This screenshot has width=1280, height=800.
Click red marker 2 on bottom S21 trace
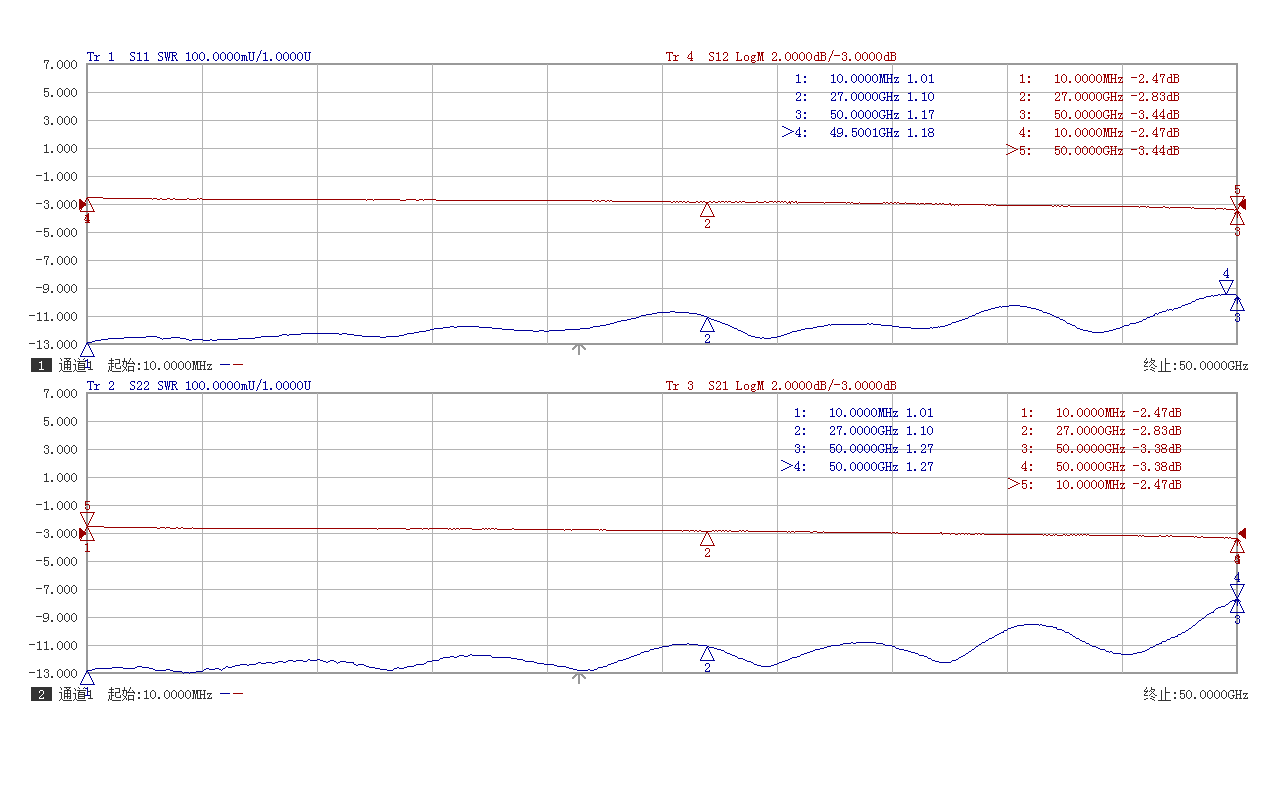pyautogui.click(x=707, y=539)
